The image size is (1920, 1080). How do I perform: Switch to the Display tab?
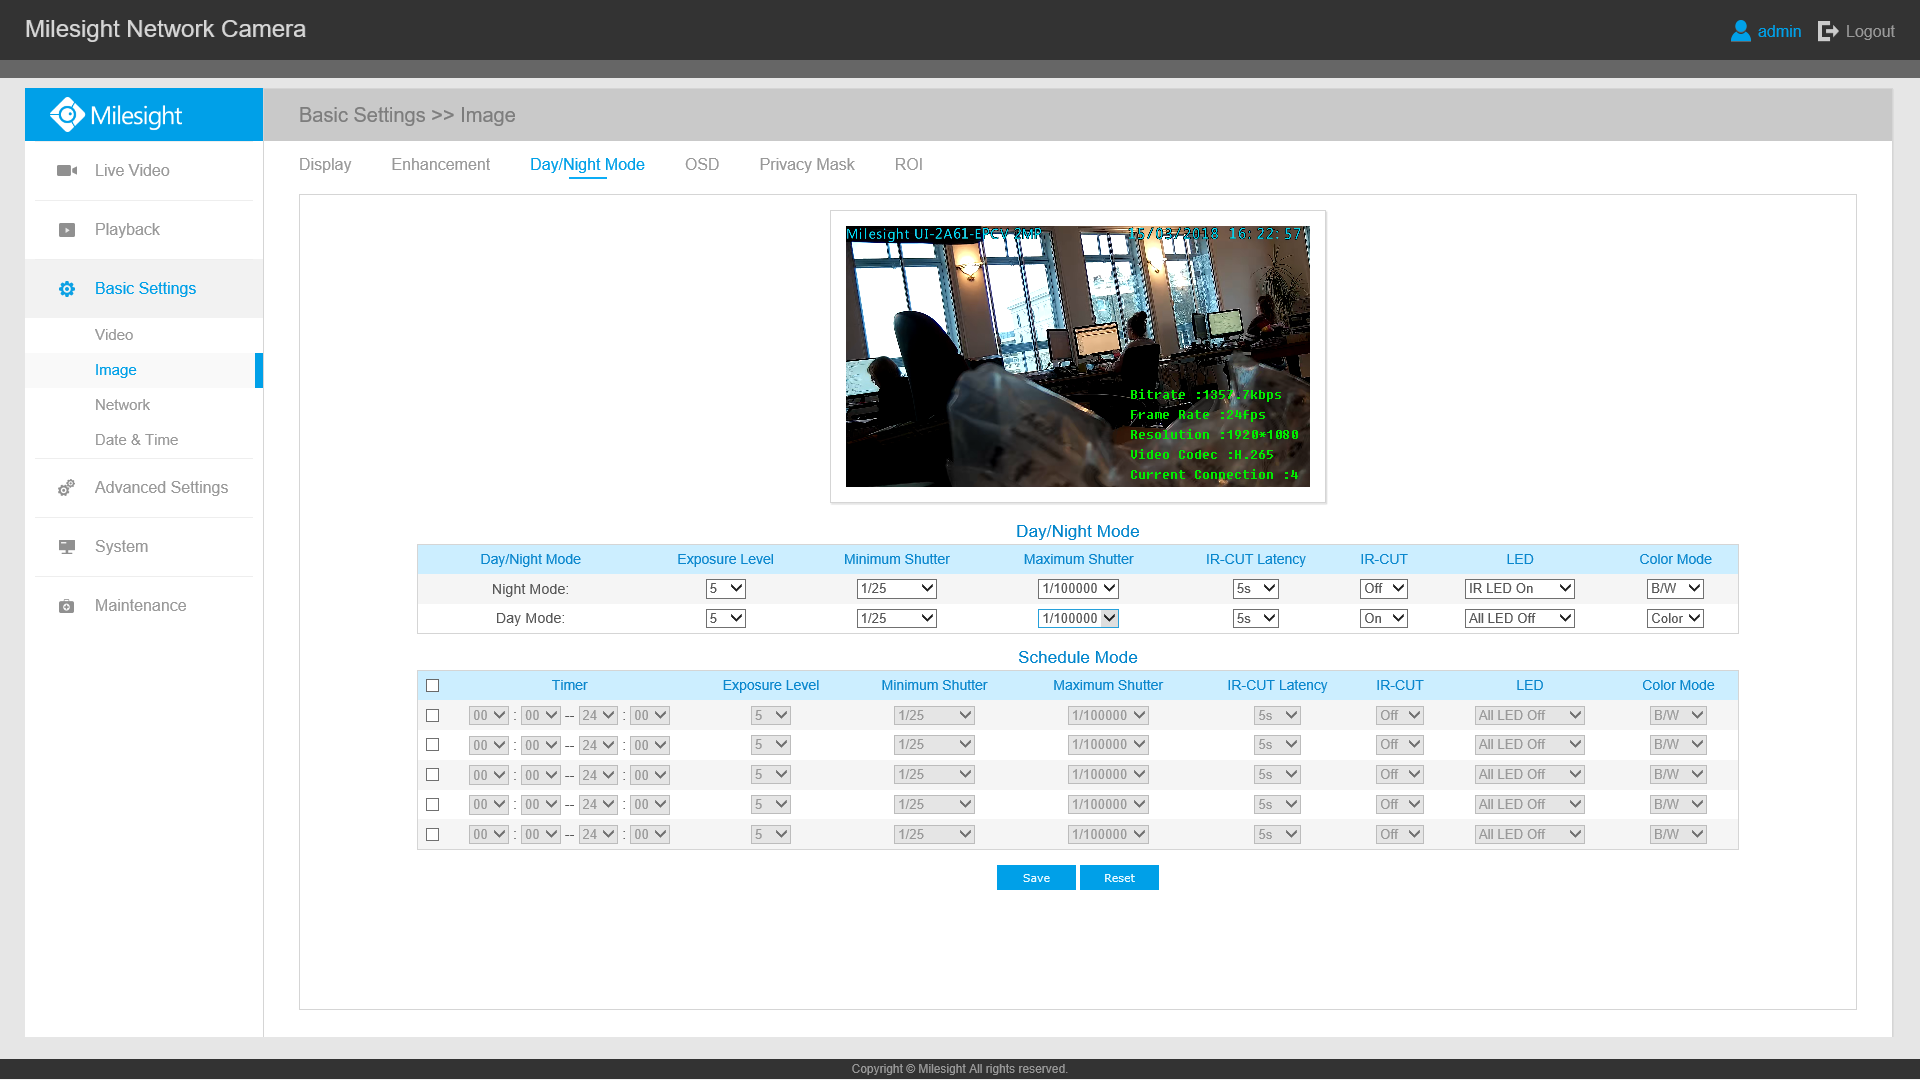(325, 165)
